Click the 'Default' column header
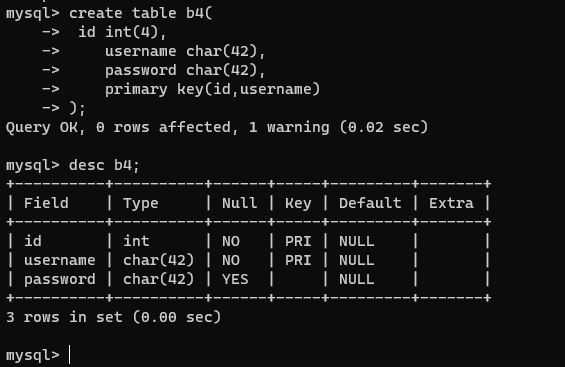The image size is (565, 367). (x=370, y=203)
